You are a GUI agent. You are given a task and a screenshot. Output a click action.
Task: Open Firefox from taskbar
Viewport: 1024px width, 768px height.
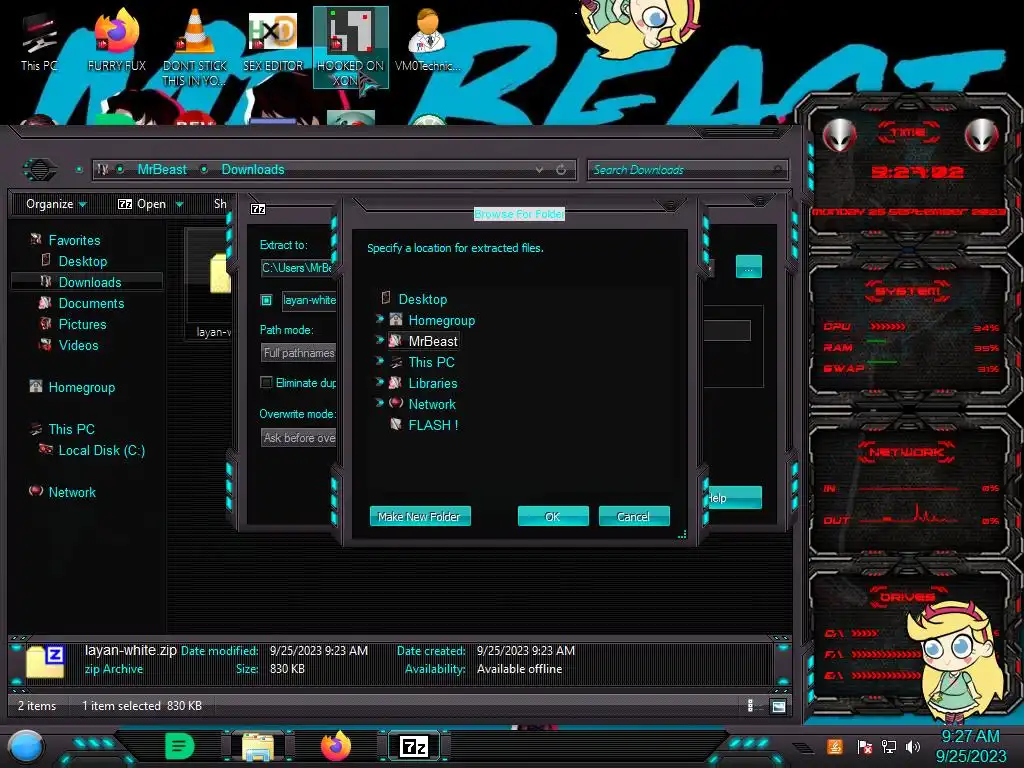pyautogui.click(x=336, y=746)
